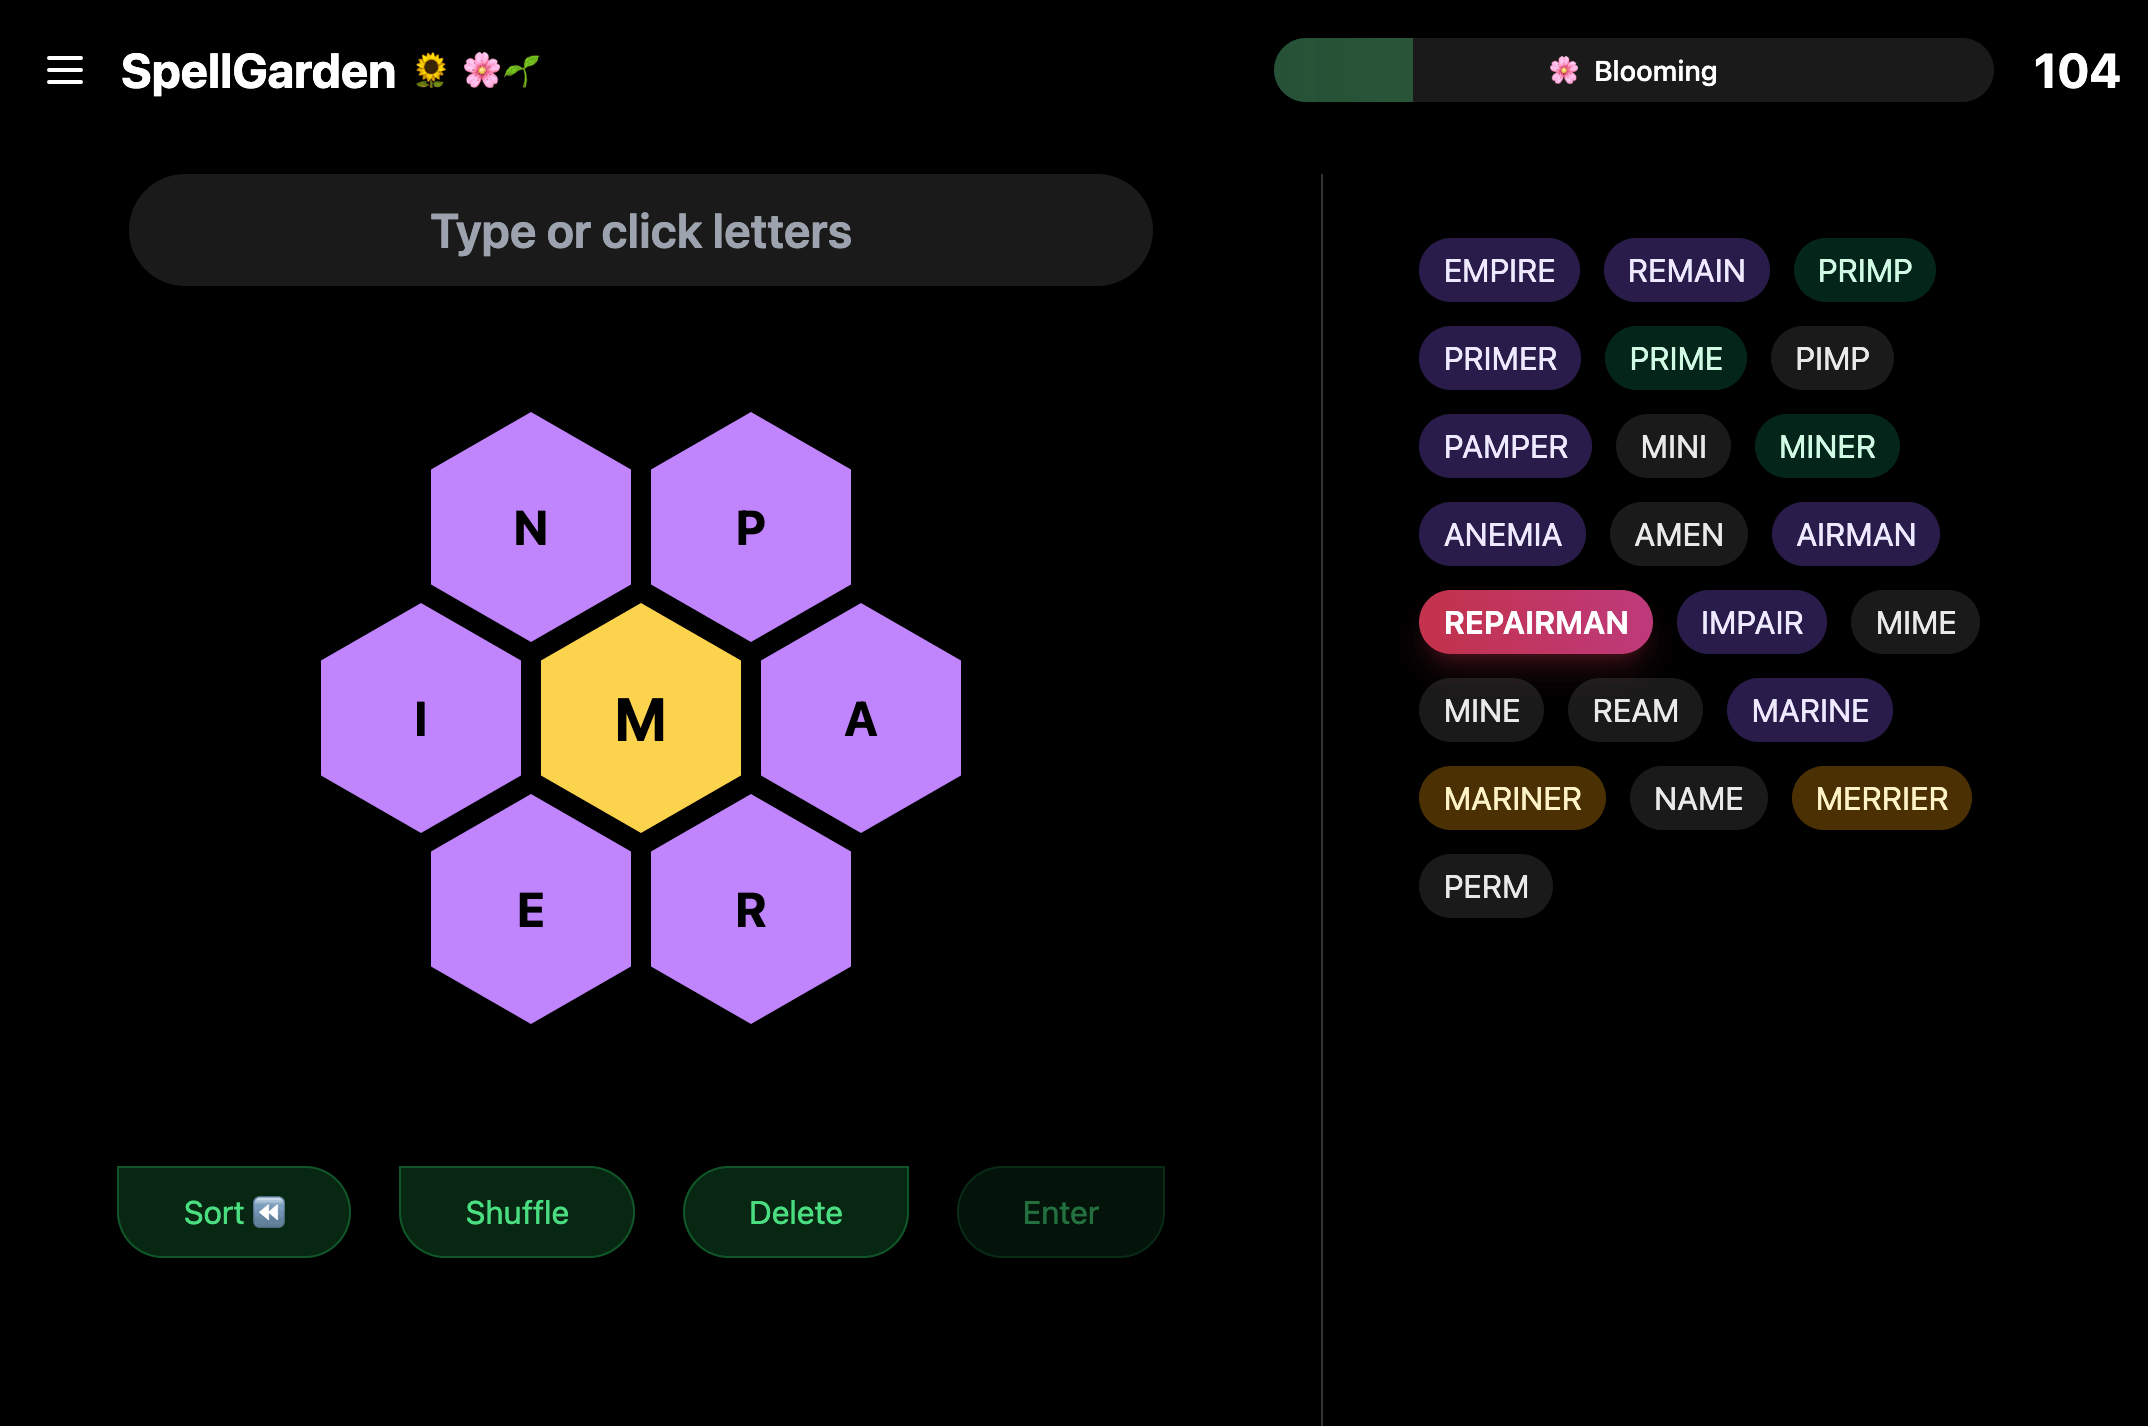The image size is (2148, 1426).
Task: Click the Sort button with rewind icon
Action: pyautogui.click(x=233, y=1211)
